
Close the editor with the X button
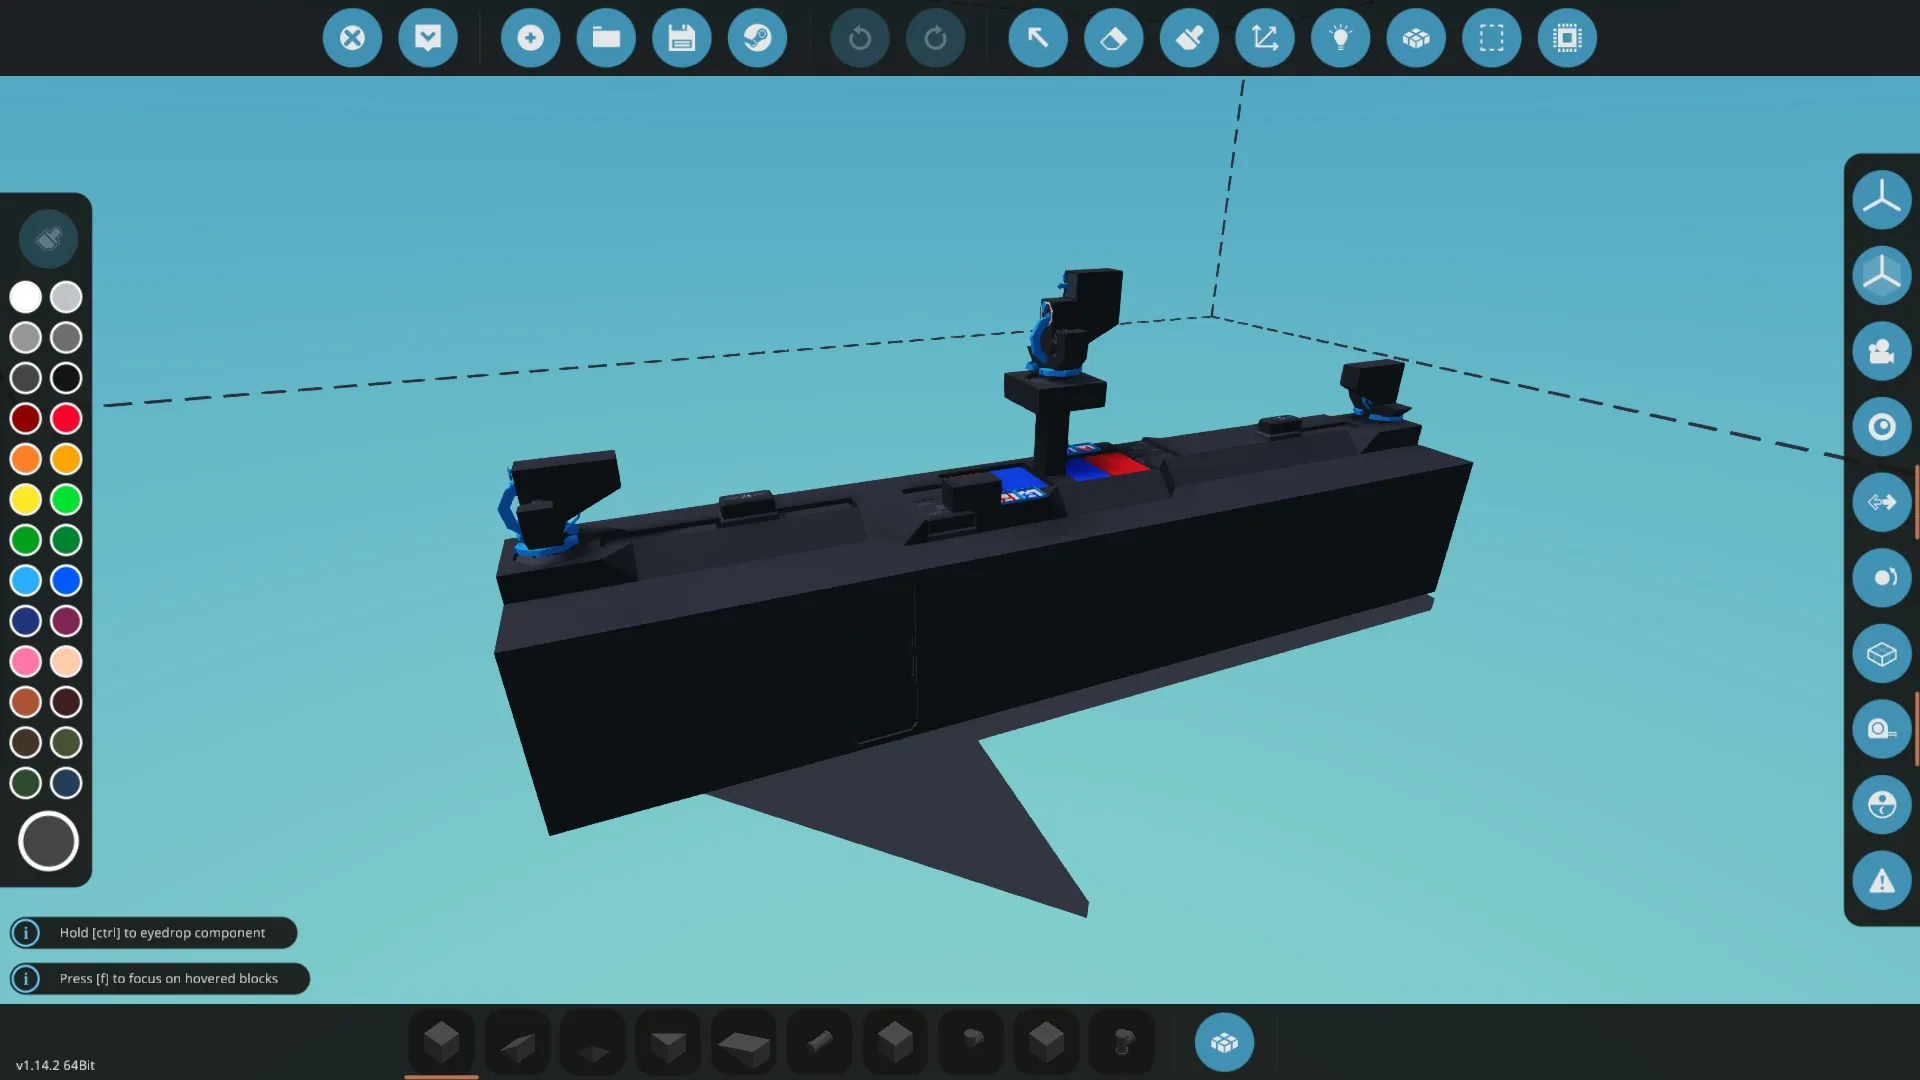click(x=352, y=38)
